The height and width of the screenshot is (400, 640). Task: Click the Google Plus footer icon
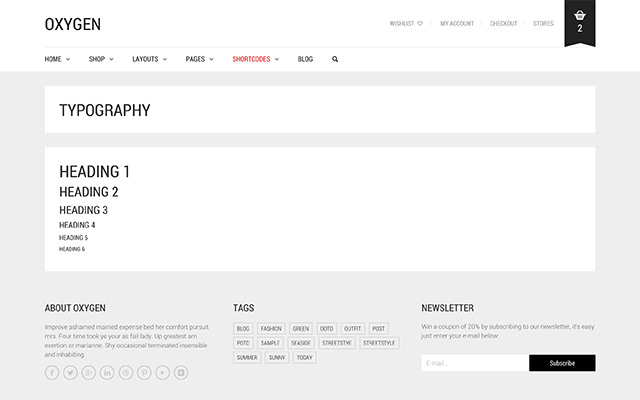pos(89,372)
